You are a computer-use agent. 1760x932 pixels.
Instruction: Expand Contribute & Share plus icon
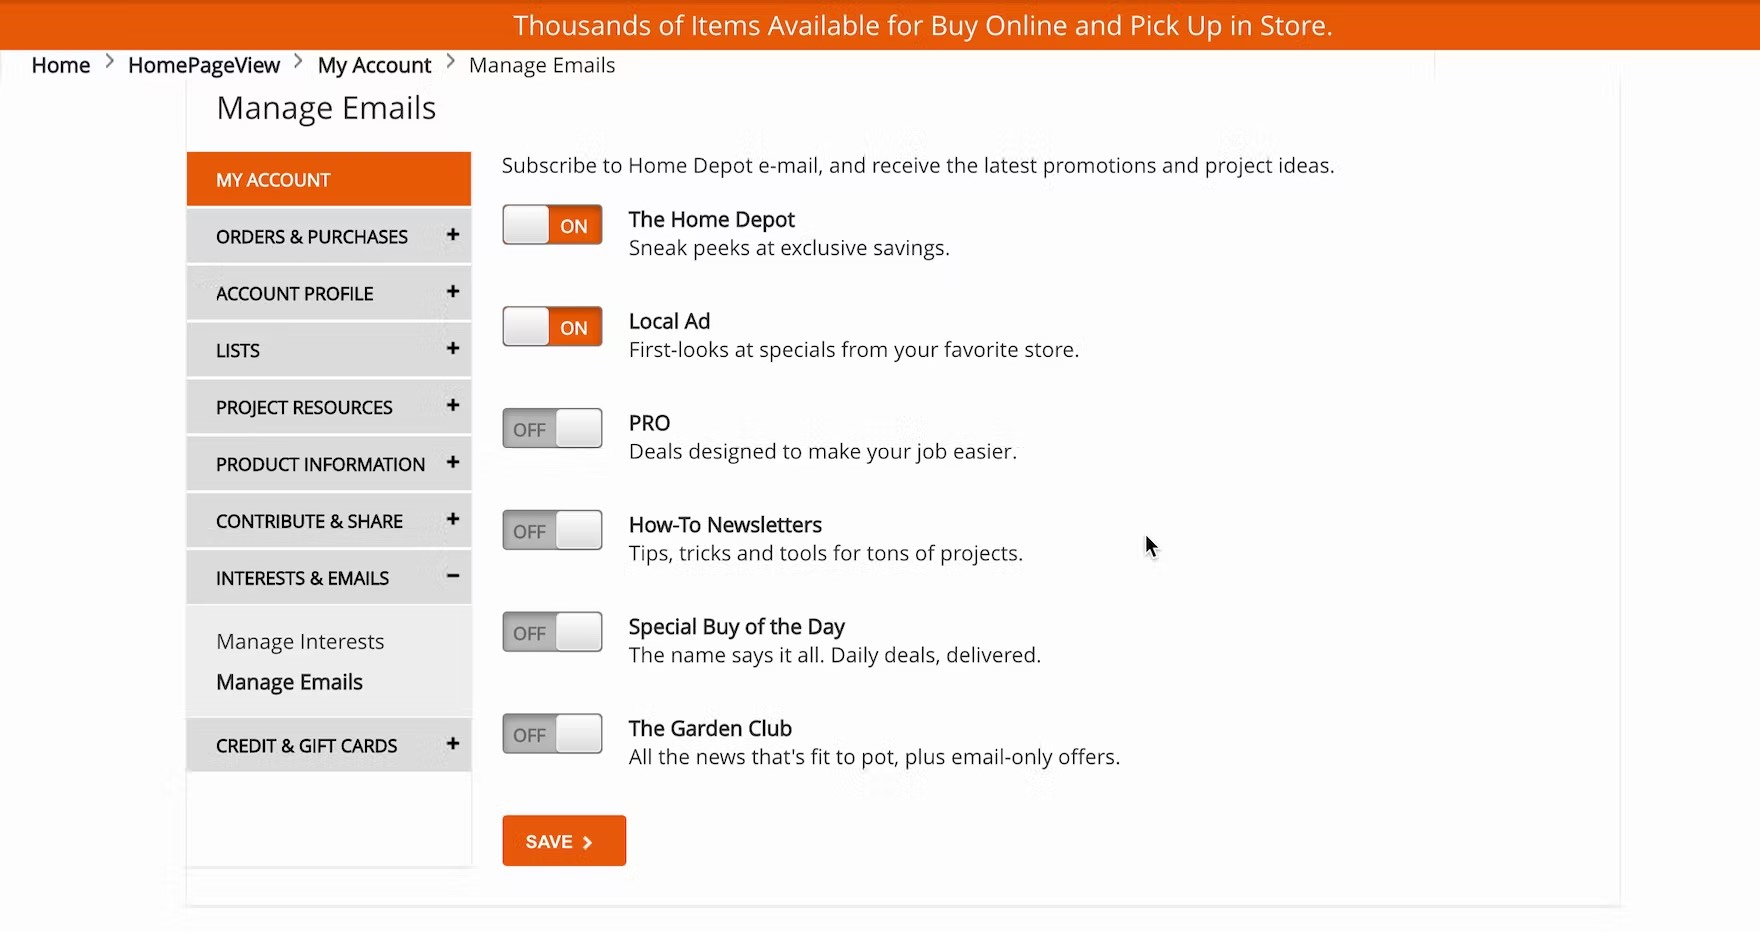tap(453, 520)
